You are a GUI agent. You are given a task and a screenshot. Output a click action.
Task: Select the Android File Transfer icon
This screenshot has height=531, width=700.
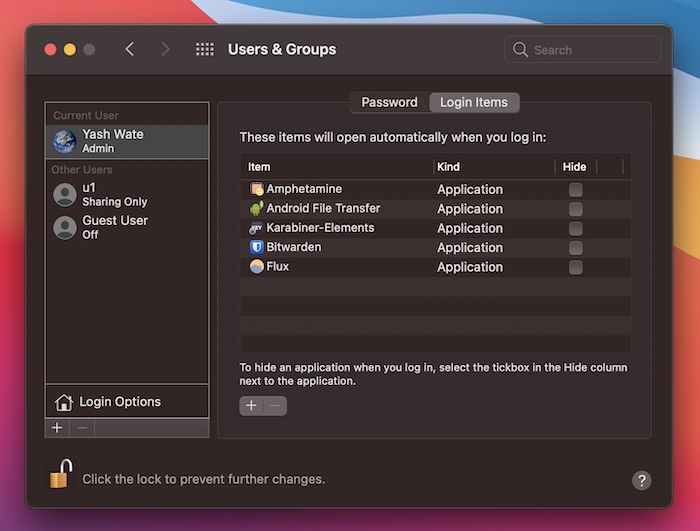click(257, 209)
